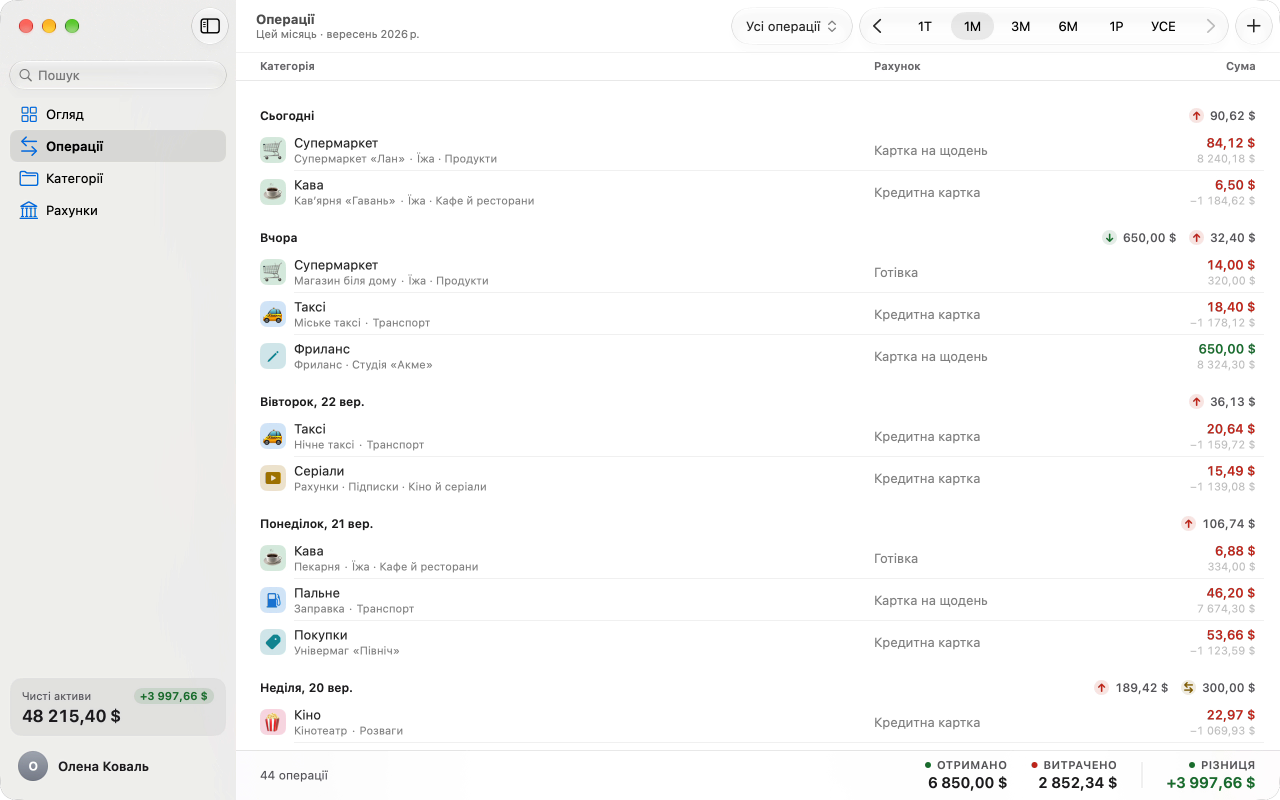
Task: Show the УСЕ time range
Action: click(1163, 26)
